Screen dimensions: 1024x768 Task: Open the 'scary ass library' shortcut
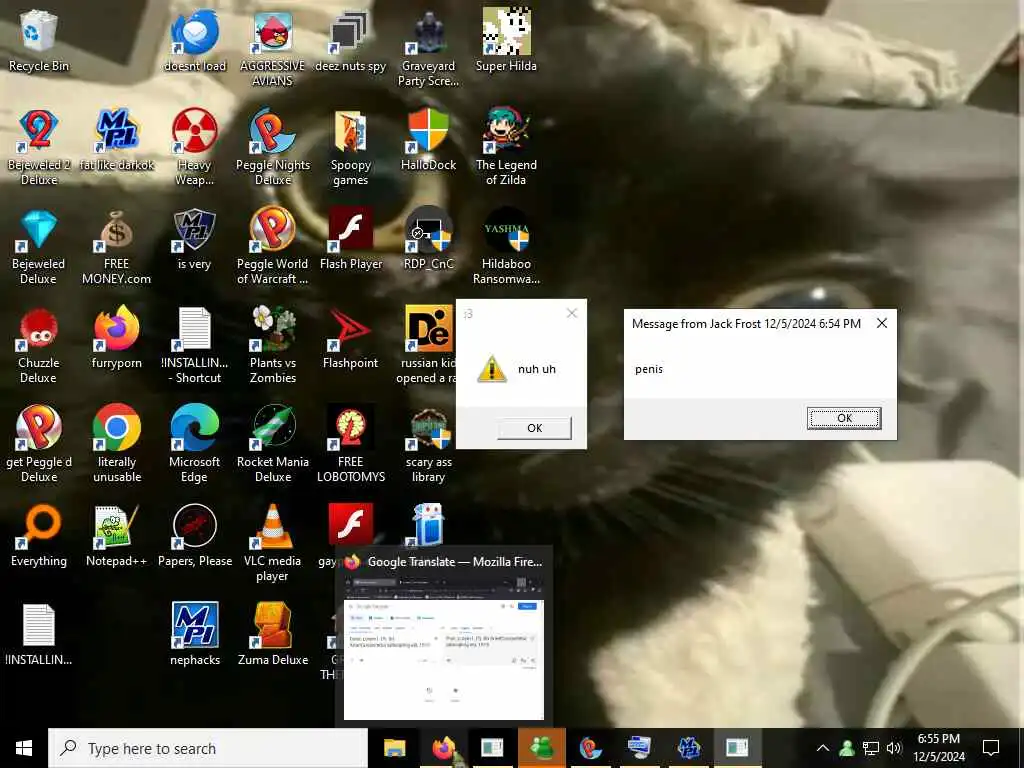(x=428, y=445)
